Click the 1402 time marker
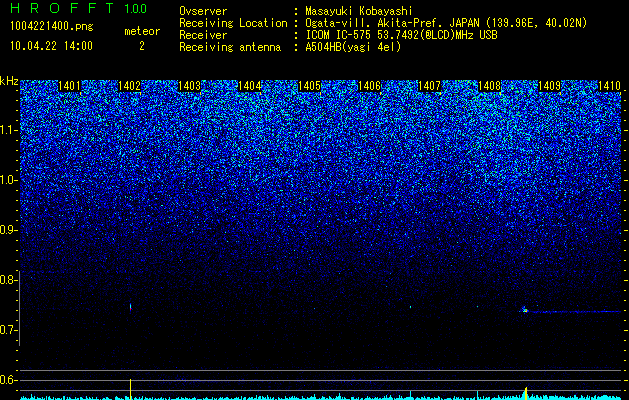The height and width of the screenshot is (400, 629). point(130,86)
